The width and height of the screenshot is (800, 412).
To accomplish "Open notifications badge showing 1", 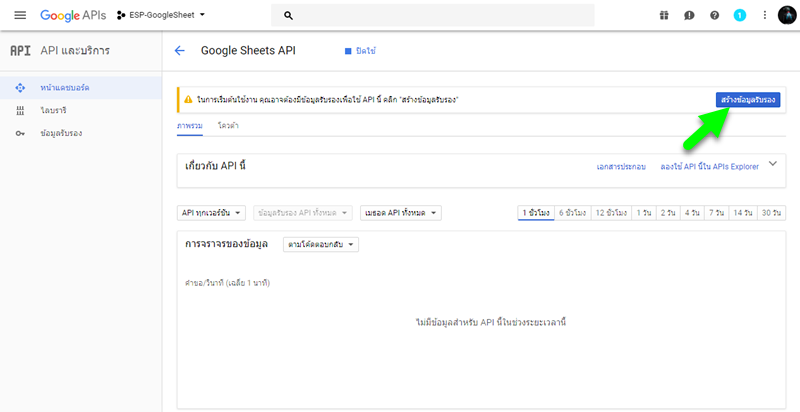I will pos(739,15).
